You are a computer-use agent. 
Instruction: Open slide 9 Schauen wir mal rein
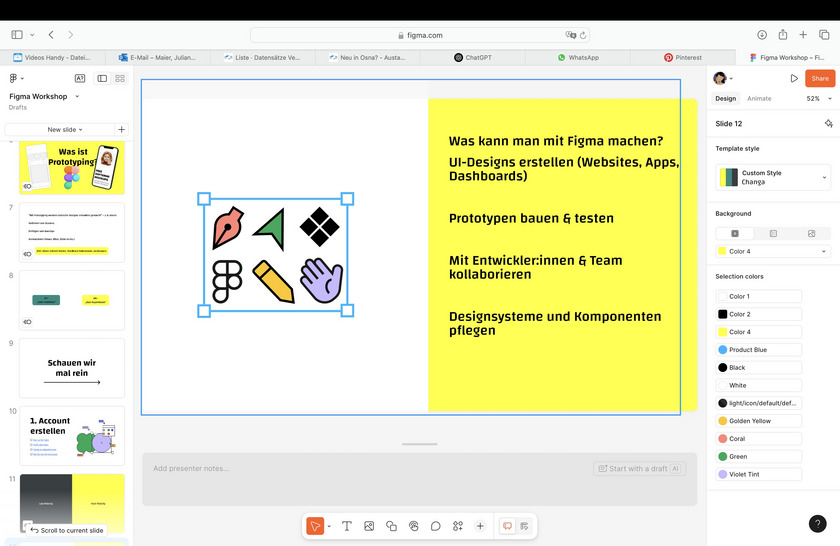(72, 368)
